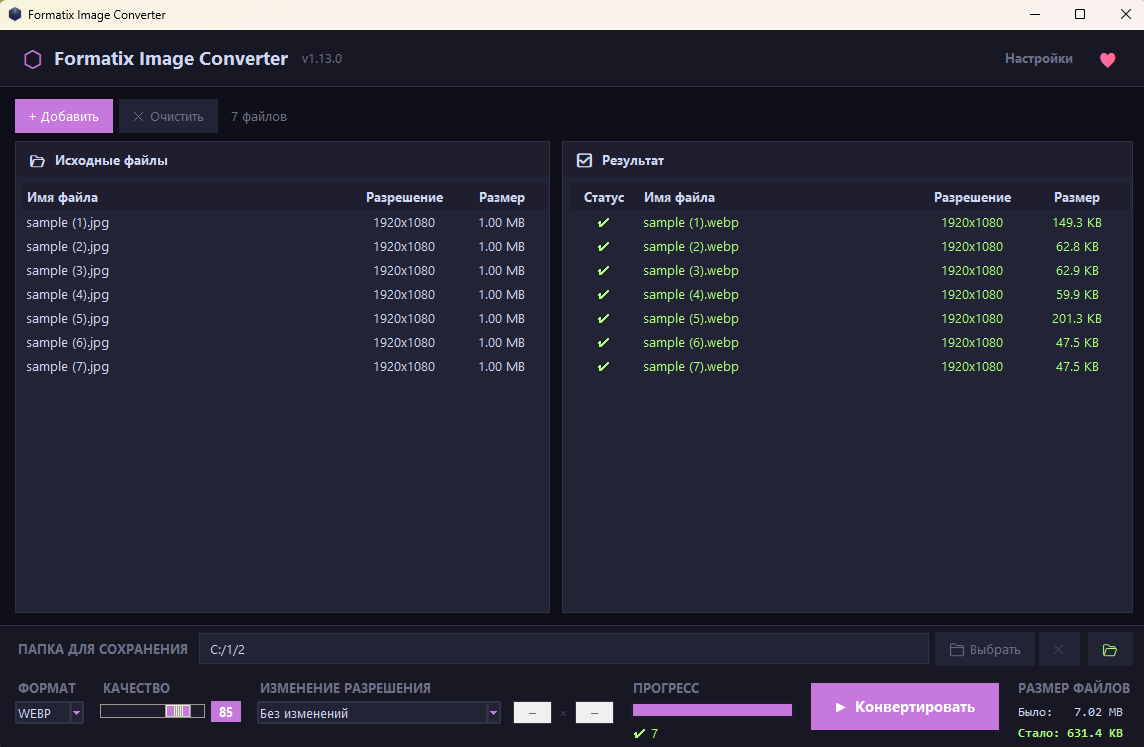Sort results by Размер header
The image size is (1144, 747).
pyautogui.click(x=1077, y=198)
